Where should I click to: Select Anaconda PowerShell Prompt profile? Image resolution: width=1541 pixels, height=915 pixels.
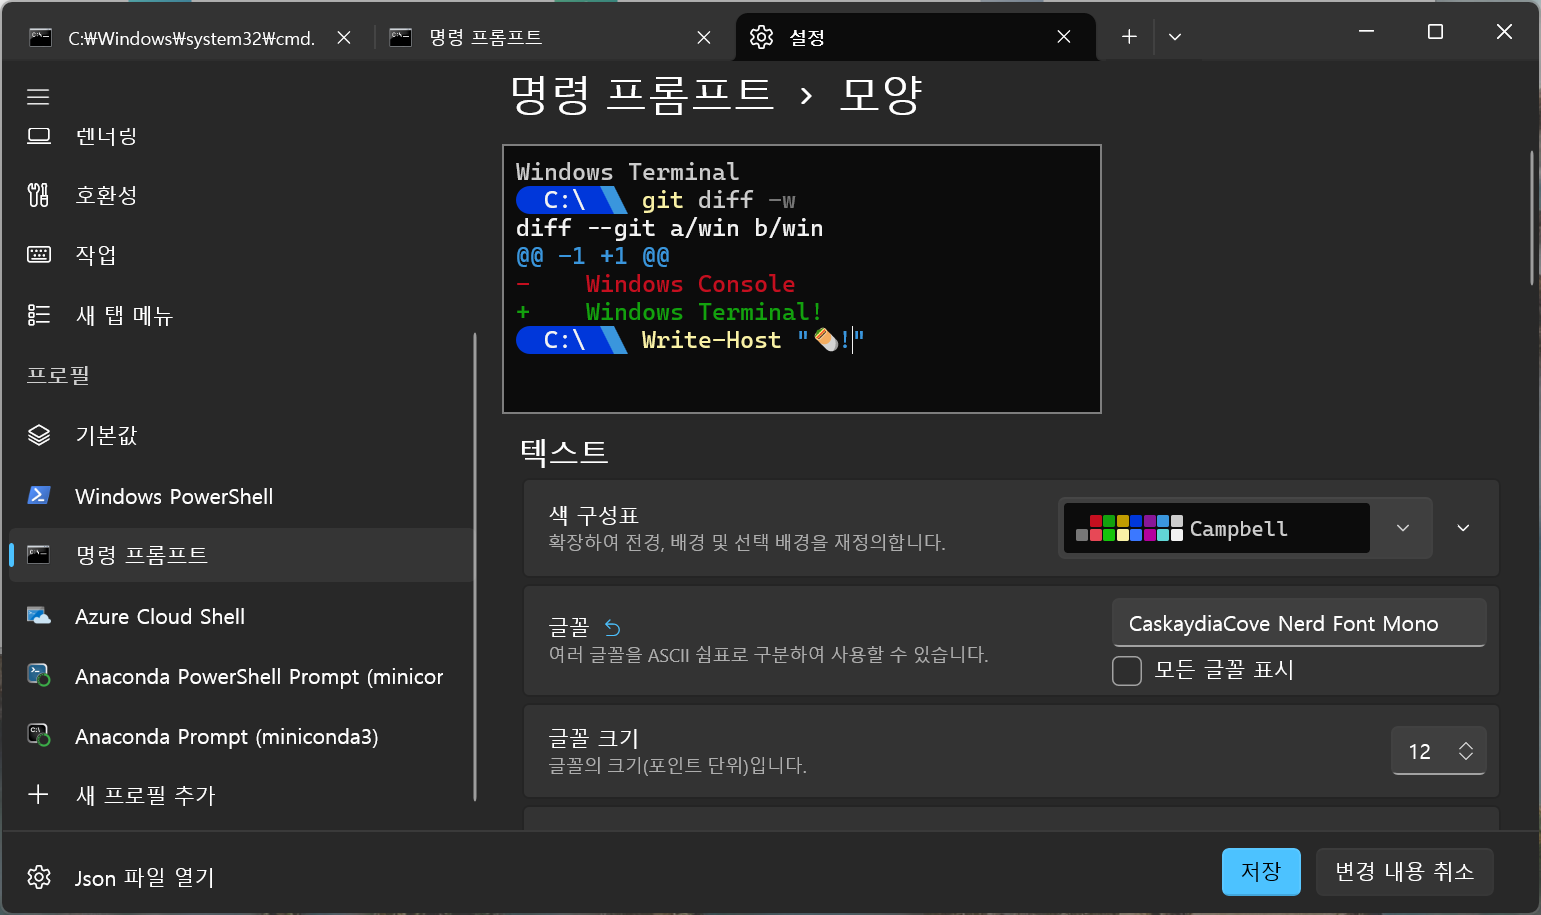(240, 676)
